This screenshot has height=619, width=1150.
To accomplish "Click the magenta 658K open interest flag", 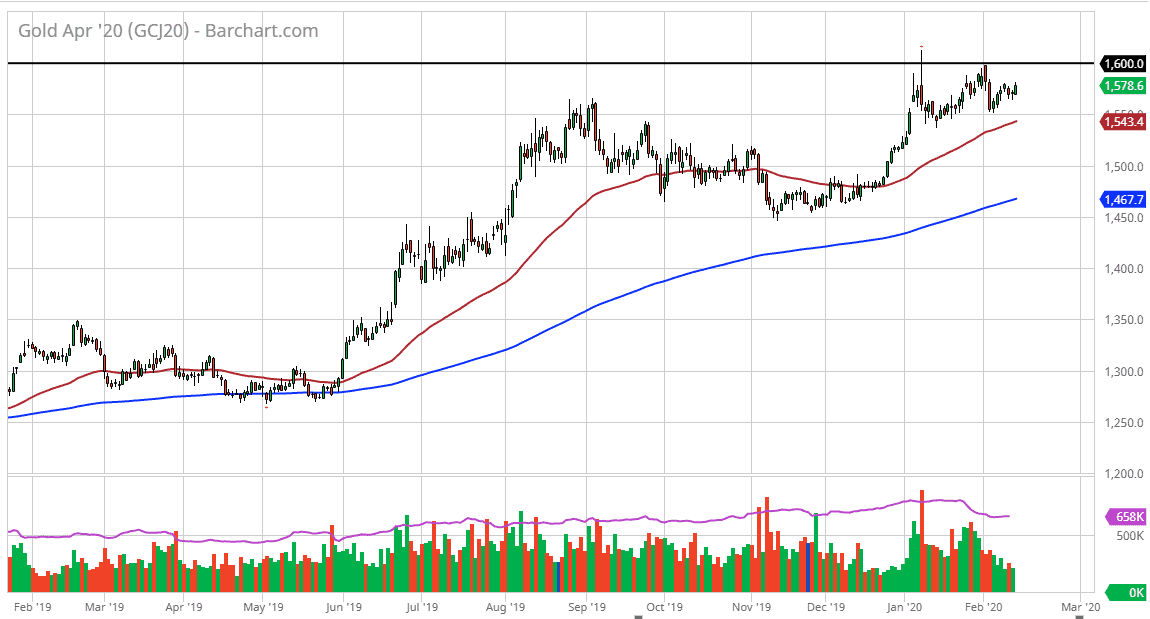I will (1127, 517).
